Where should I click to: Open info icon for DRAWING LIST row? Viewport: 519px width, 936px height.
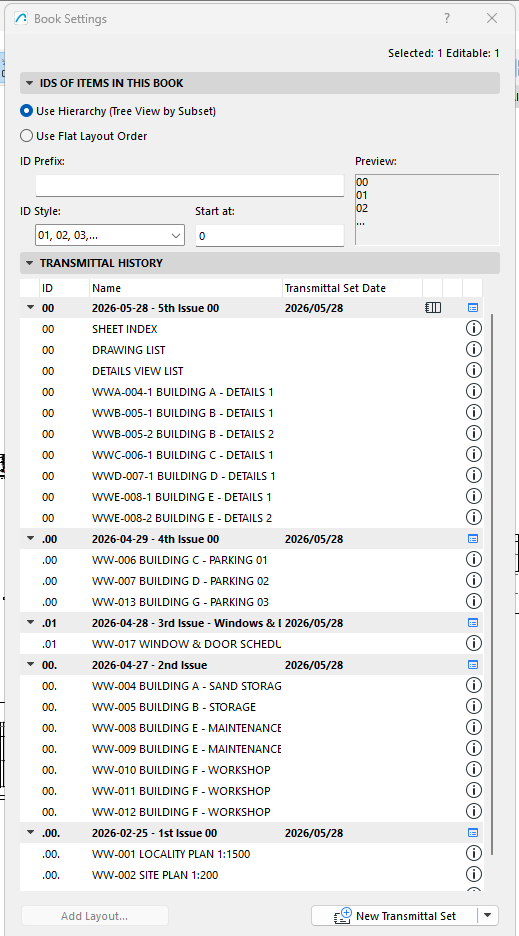tap(473, 349)
